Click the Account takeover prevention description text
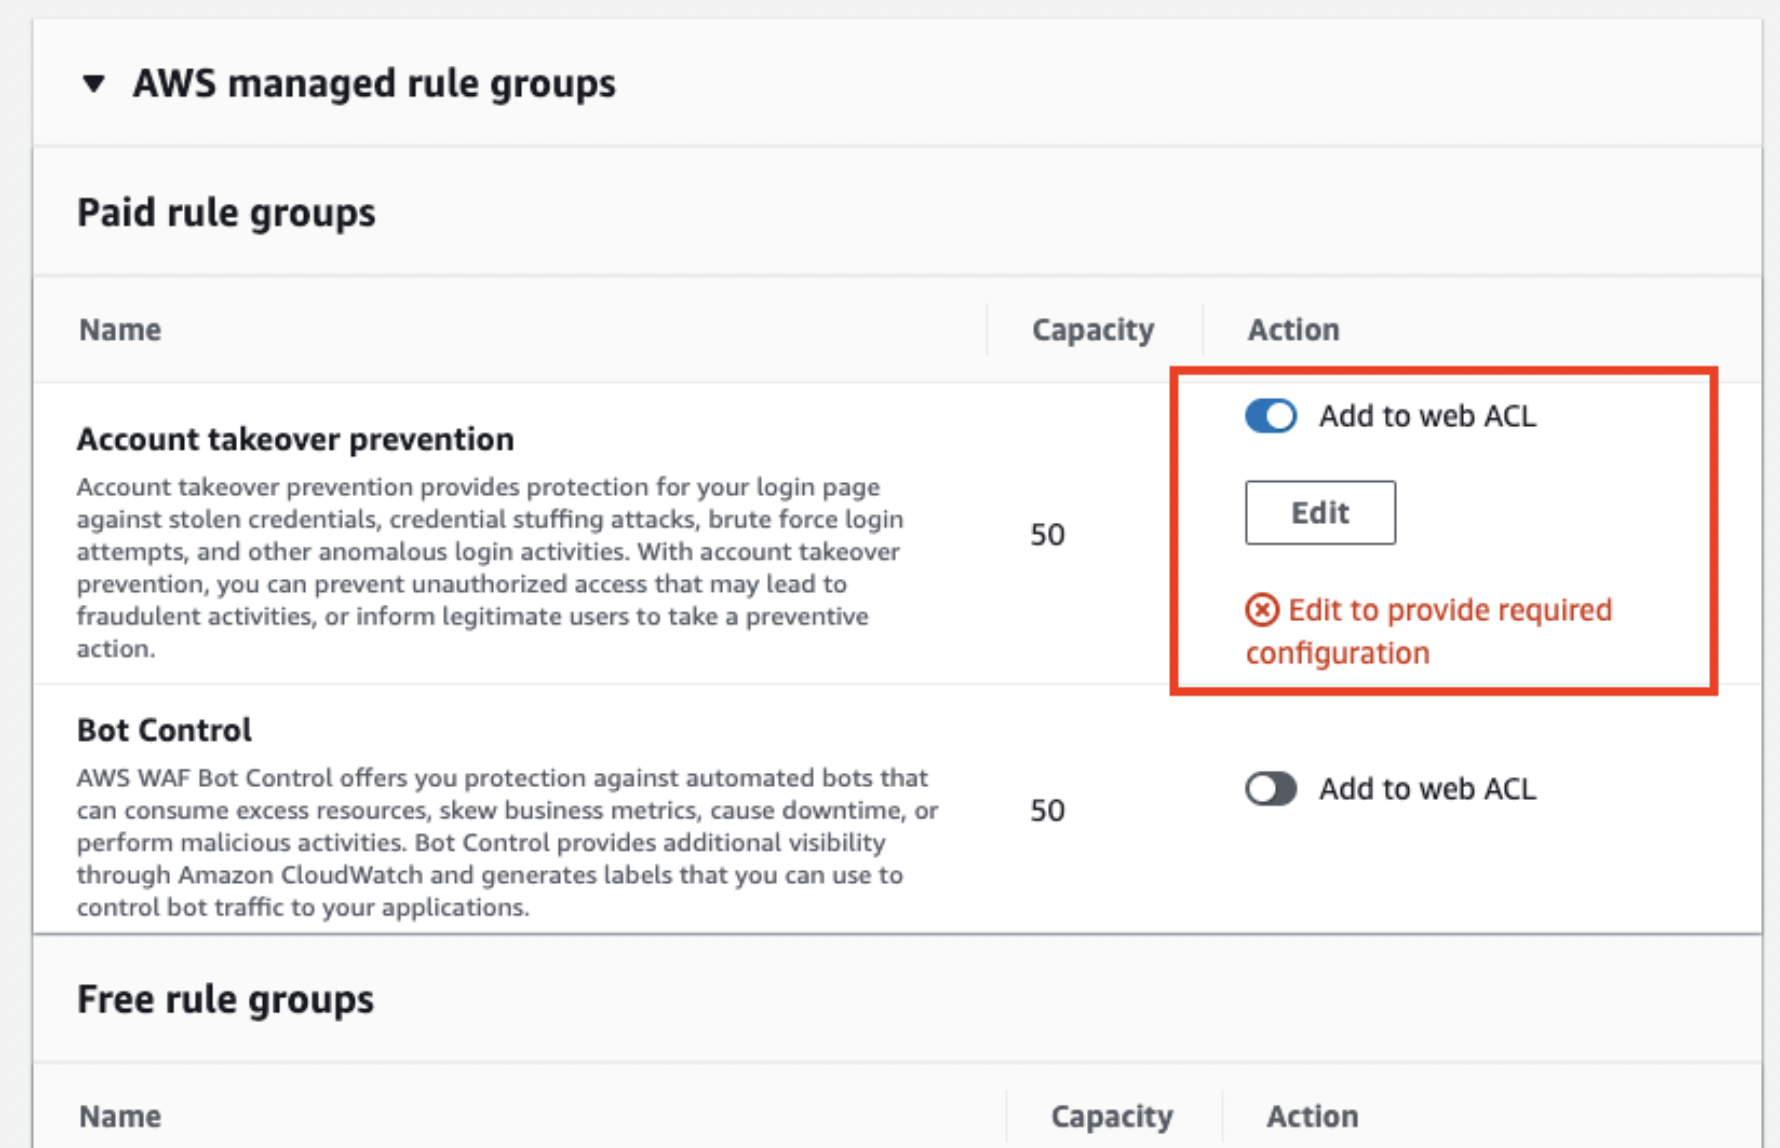This screenshot has width=1780, height=1148. pos(490,567)
